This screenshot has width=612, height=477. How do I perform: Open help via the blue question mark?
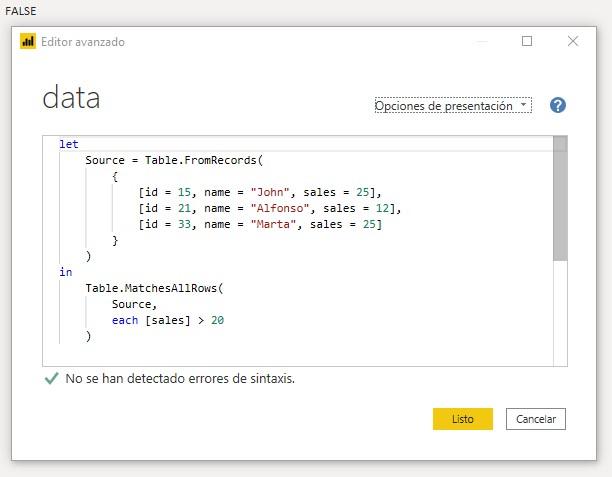point(558,105)
